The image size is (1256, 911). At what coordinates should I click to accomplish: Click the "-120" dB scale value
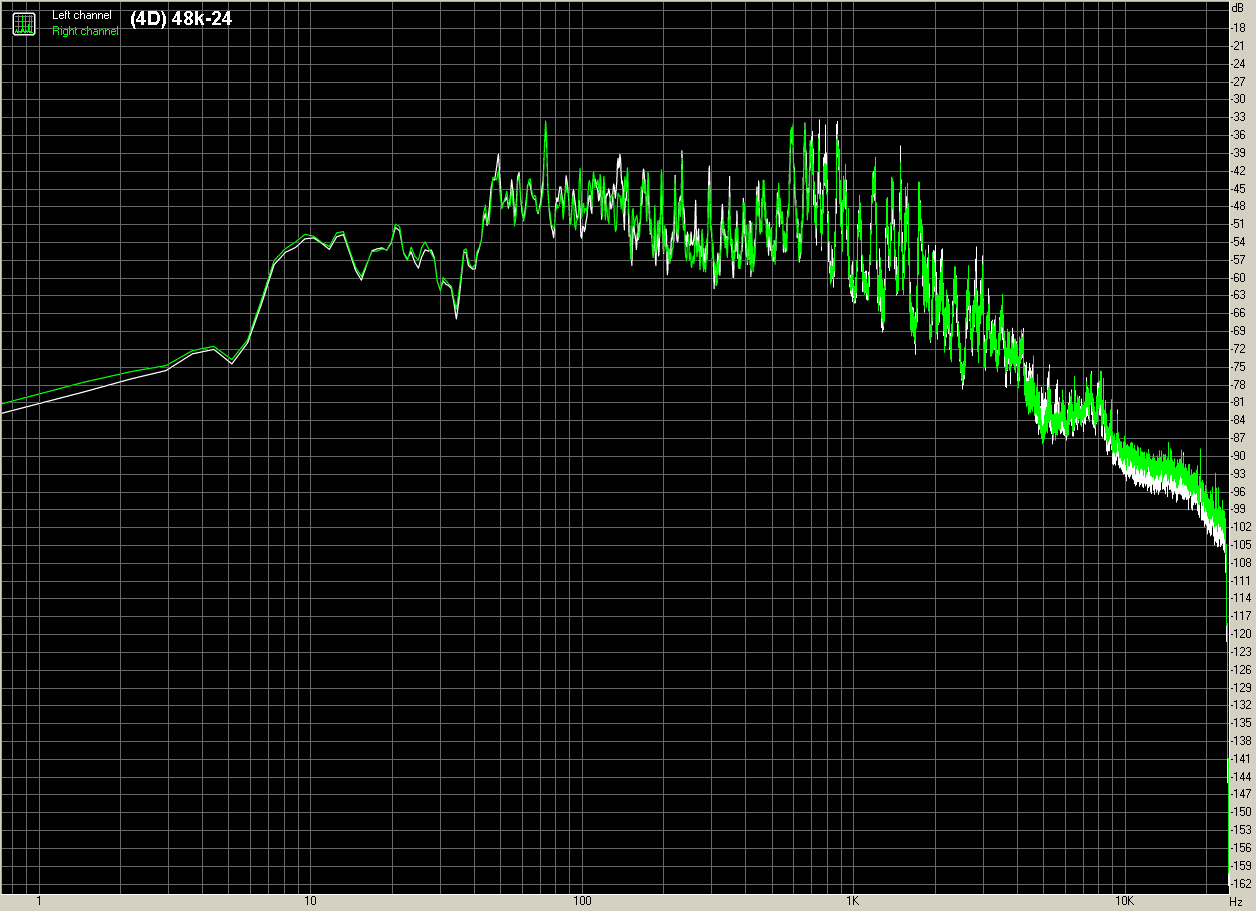click(x=1240, y=633)
